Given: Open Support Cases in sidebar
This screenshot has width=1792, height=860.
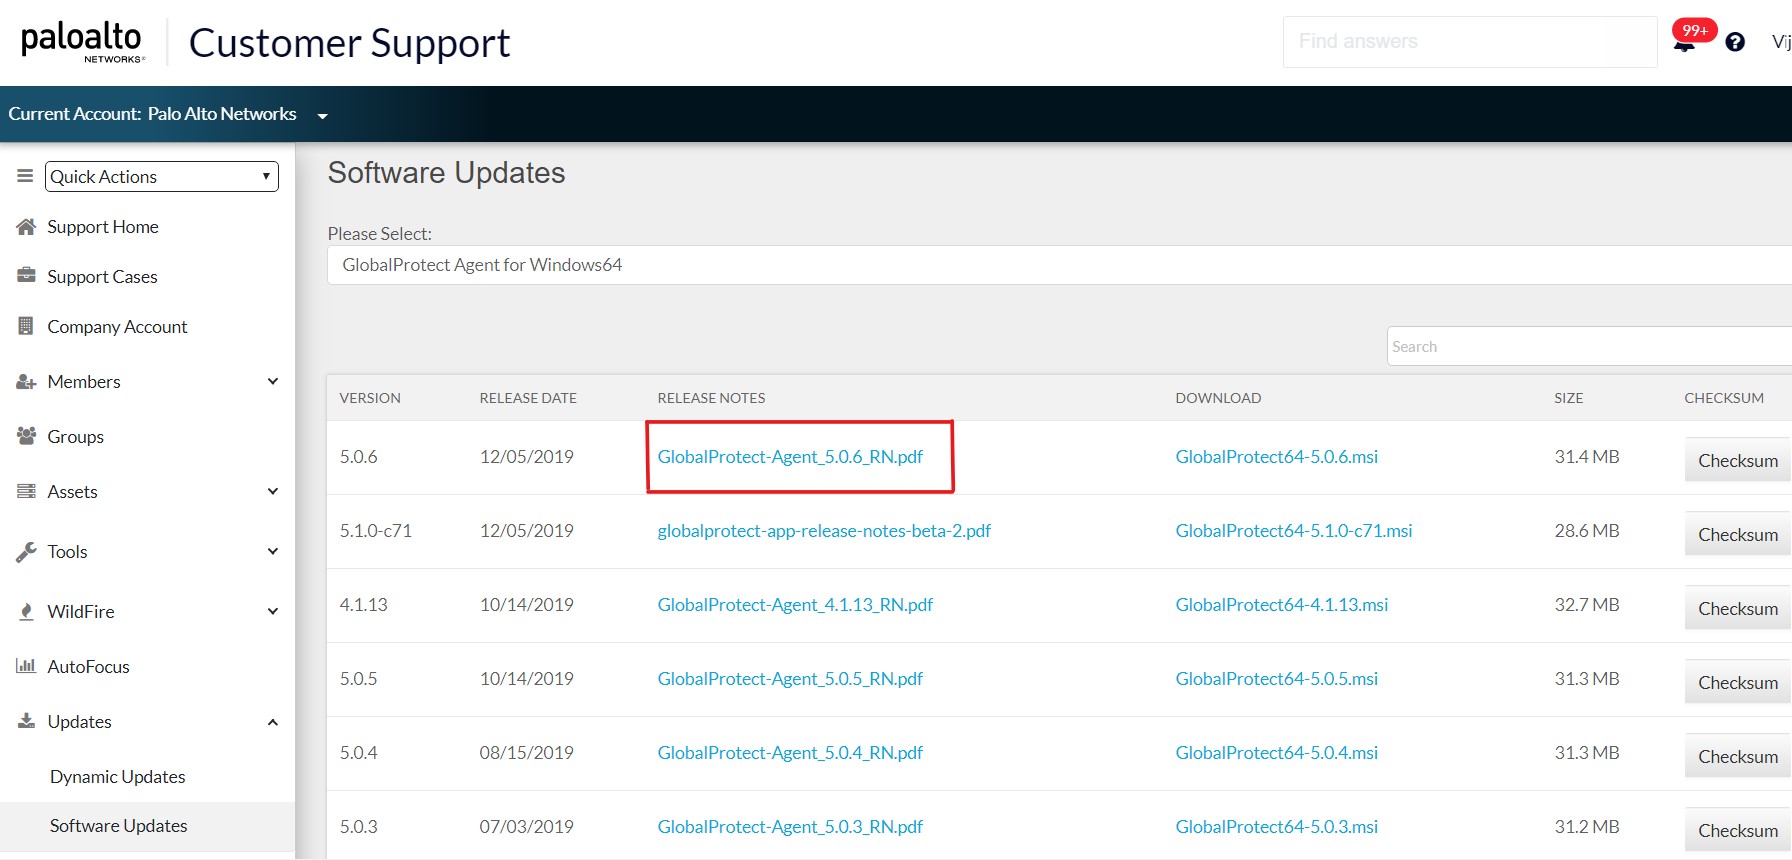Looking at the screenshot, I should point(102,277).
